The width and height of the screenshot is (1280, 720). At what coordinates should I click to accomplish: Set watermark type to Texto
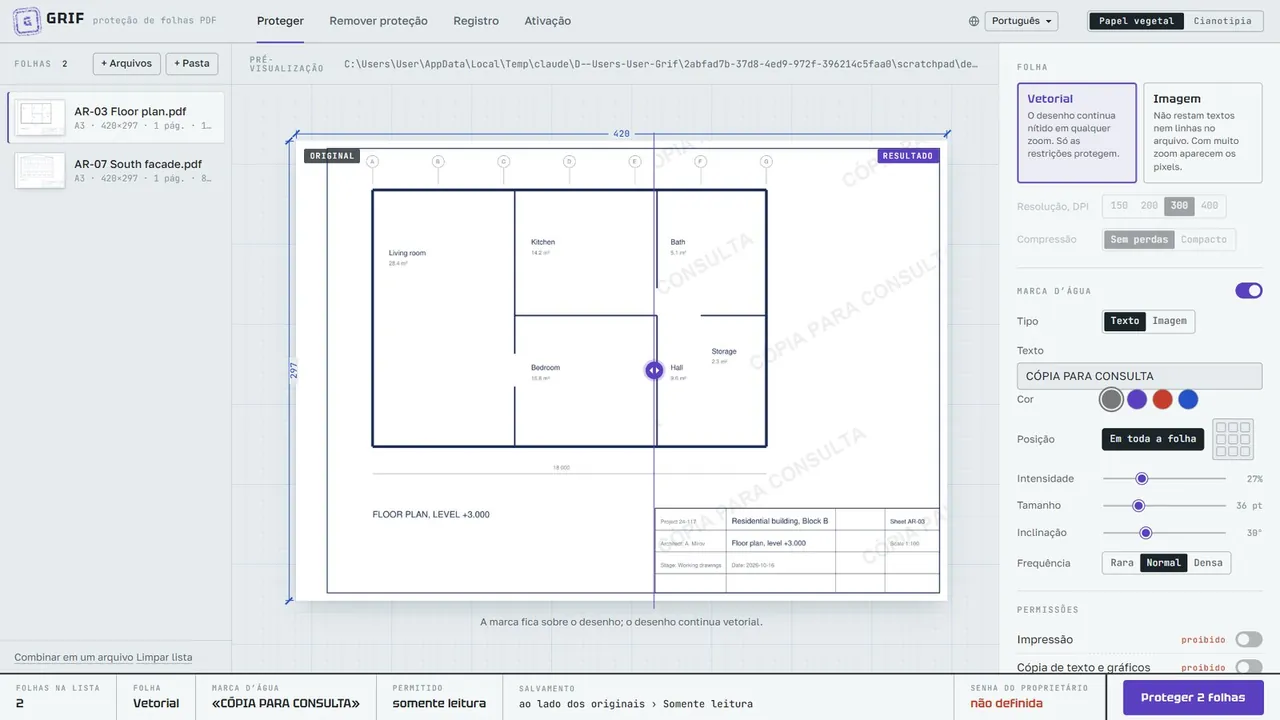click(1125, 321)
